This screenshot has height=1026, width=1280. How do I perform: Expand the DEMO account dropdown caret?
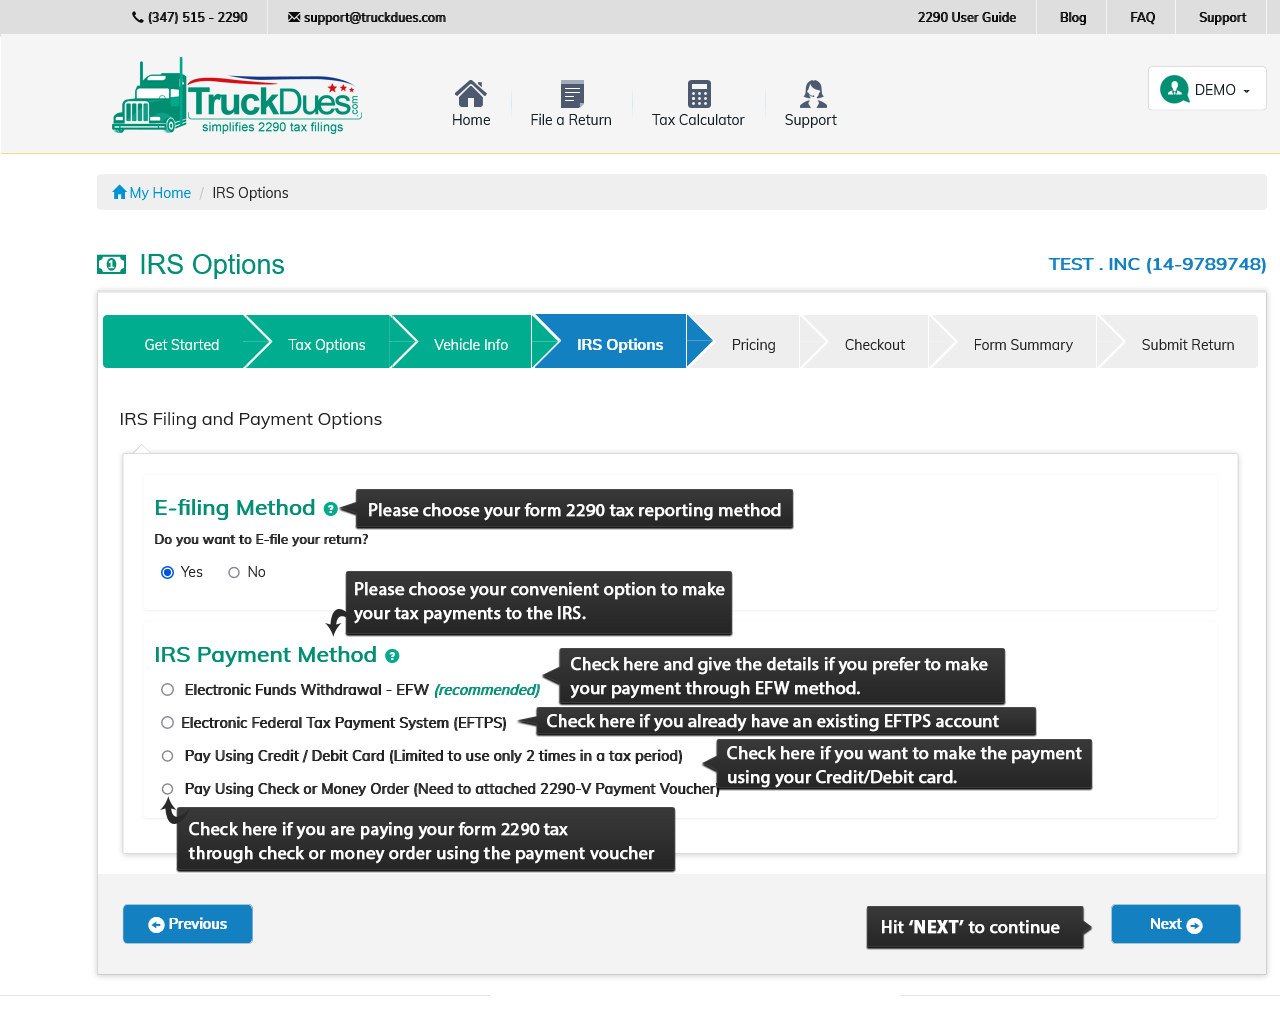tap(1247, 91)
